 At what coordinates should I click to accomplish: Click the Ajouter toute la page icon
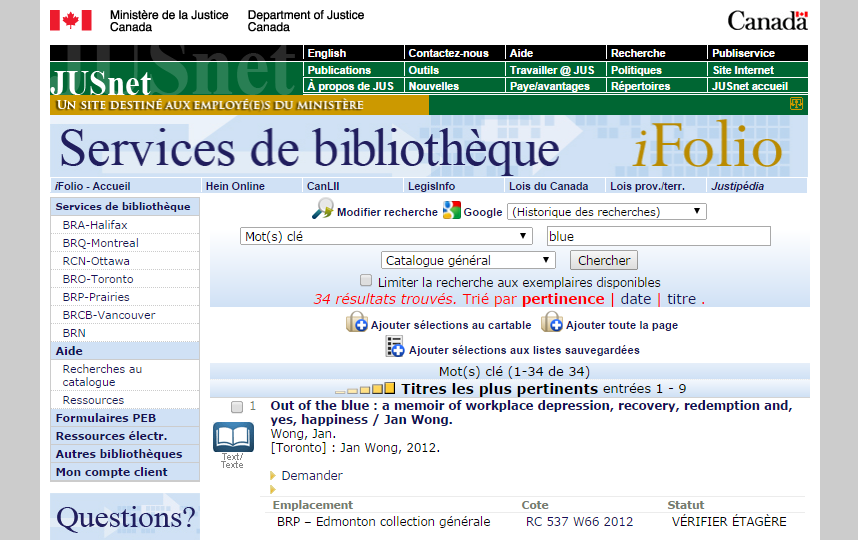(x=552, y=322)
